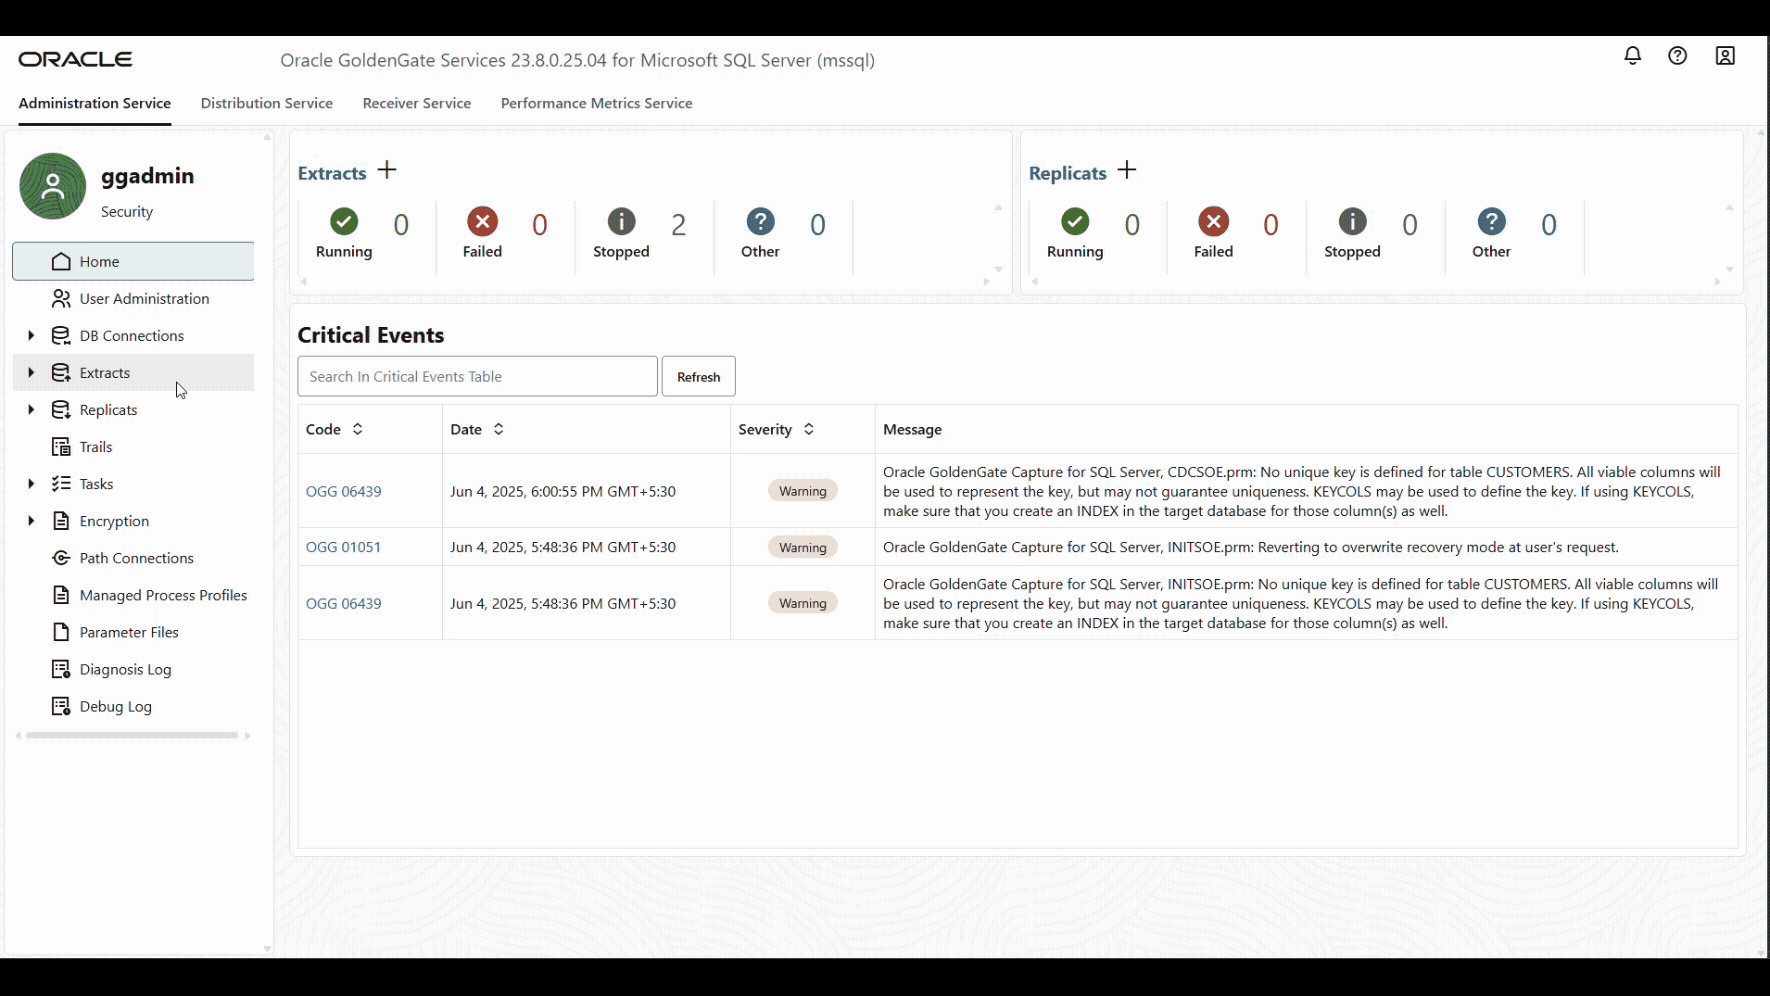The image size is (1770, 996).
Task: Select the Running status icon under Replicats
Action: [1074, 222]
